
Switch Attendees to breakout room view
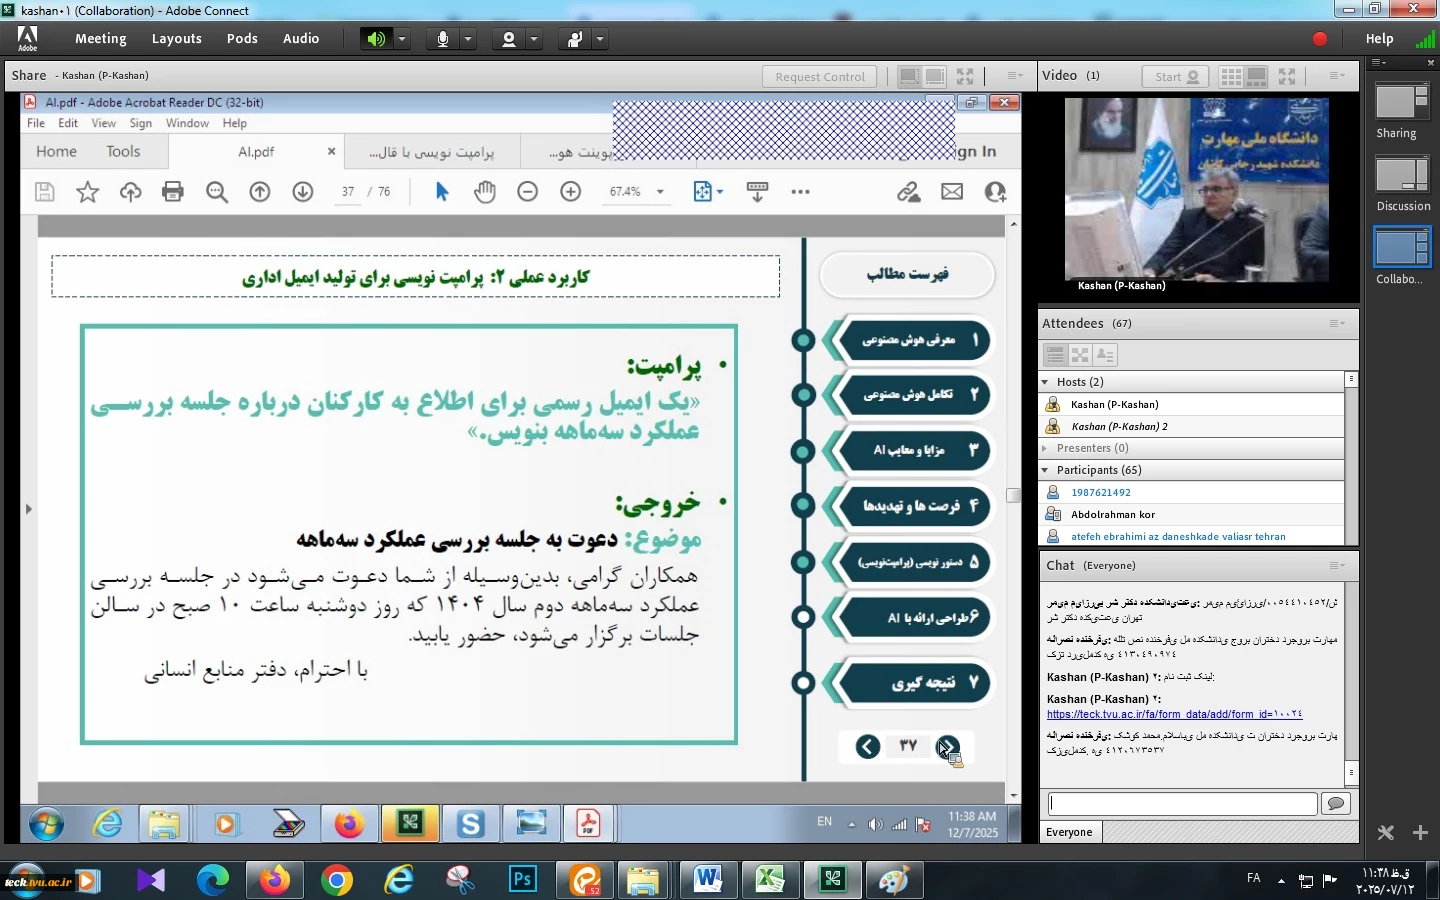tap(1080, 355)
